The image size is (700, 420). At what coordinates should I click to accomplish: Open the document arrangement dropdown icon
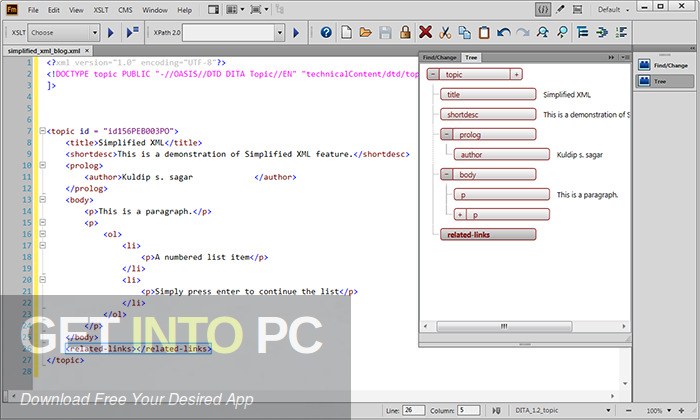tap(235, 9)
